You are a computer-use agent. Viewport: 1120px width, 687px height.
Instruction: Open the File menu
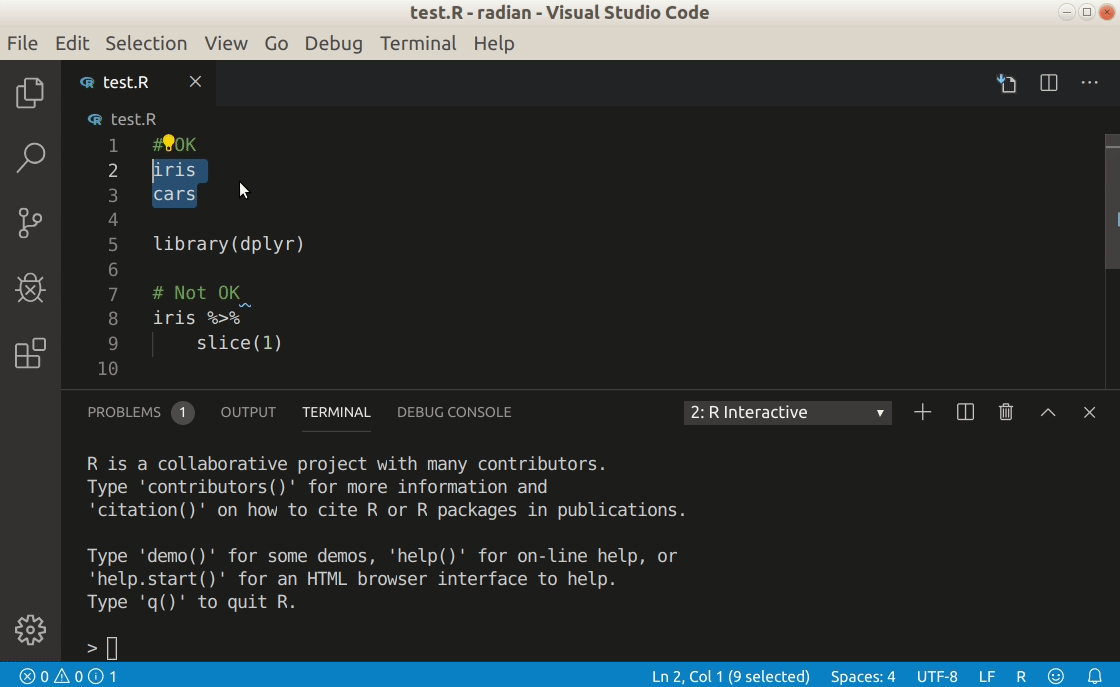click(x=22, y=44)
